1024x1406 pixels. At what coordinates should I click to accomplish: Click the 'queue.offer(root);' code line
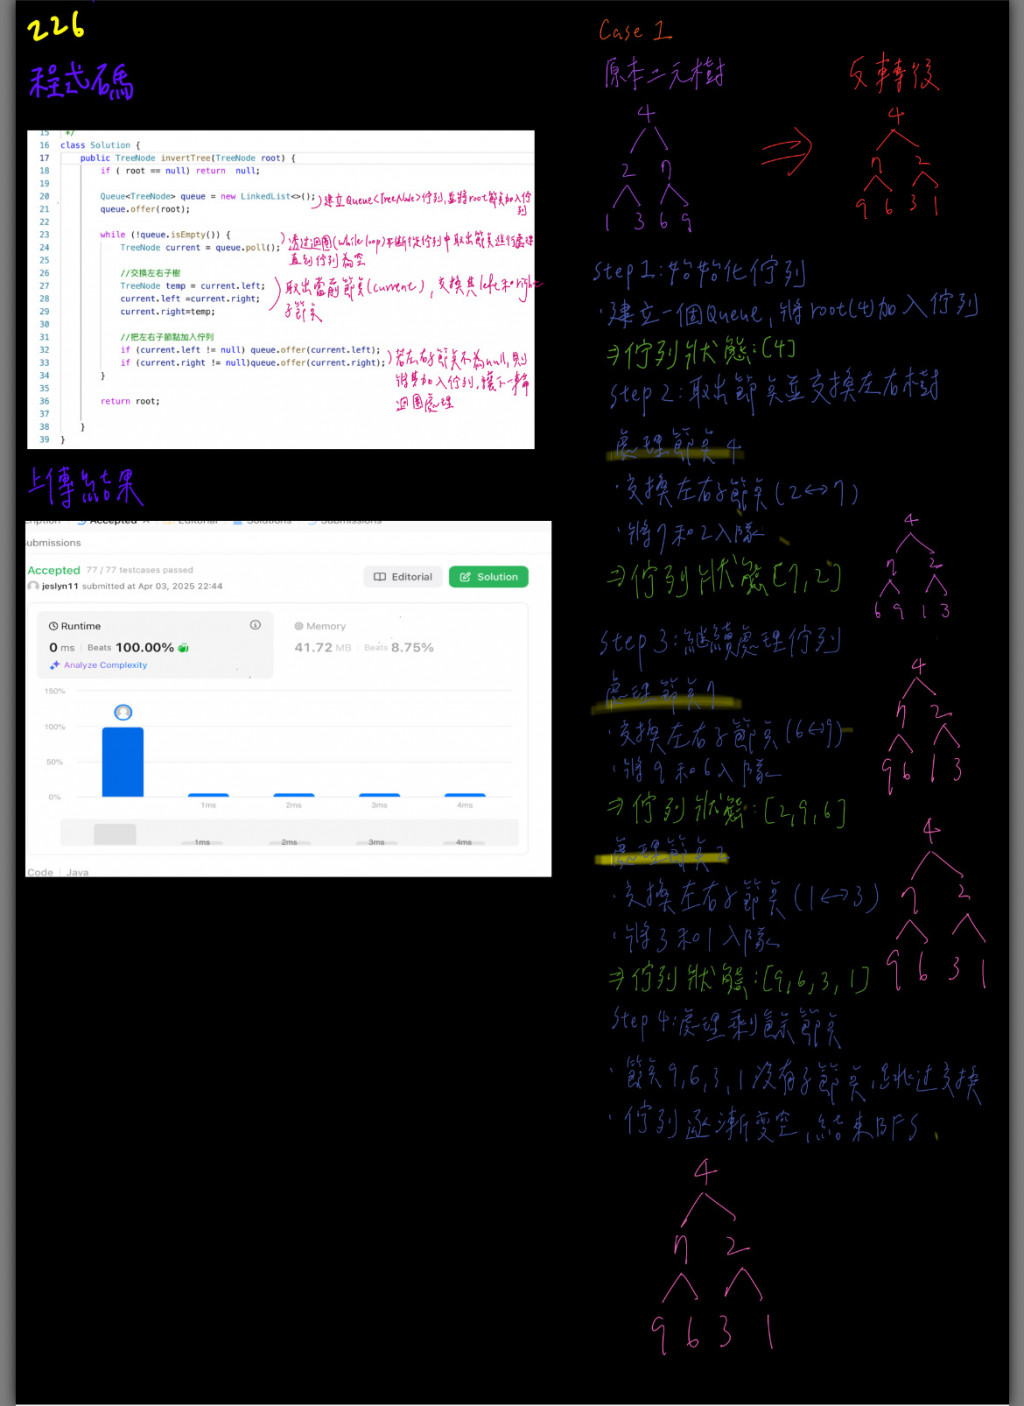point(145,209)
